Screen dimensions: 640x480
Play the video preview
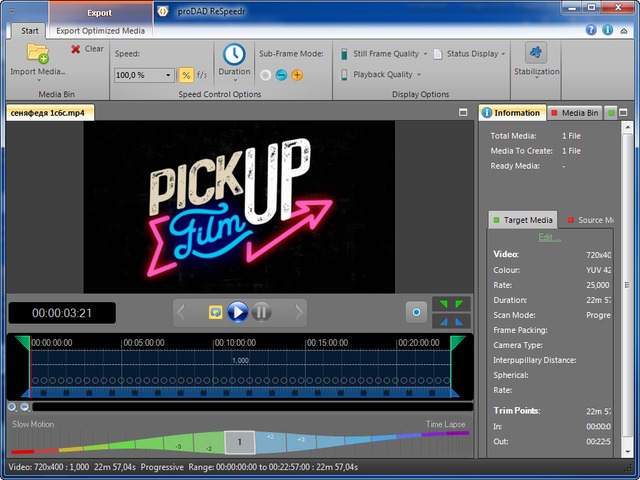pyautogui.click(x=238, y=313)
